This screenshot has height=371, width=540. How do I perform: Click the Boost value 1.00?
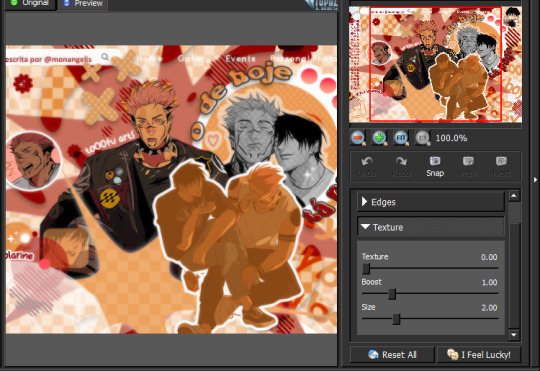(x=489, y=282)
